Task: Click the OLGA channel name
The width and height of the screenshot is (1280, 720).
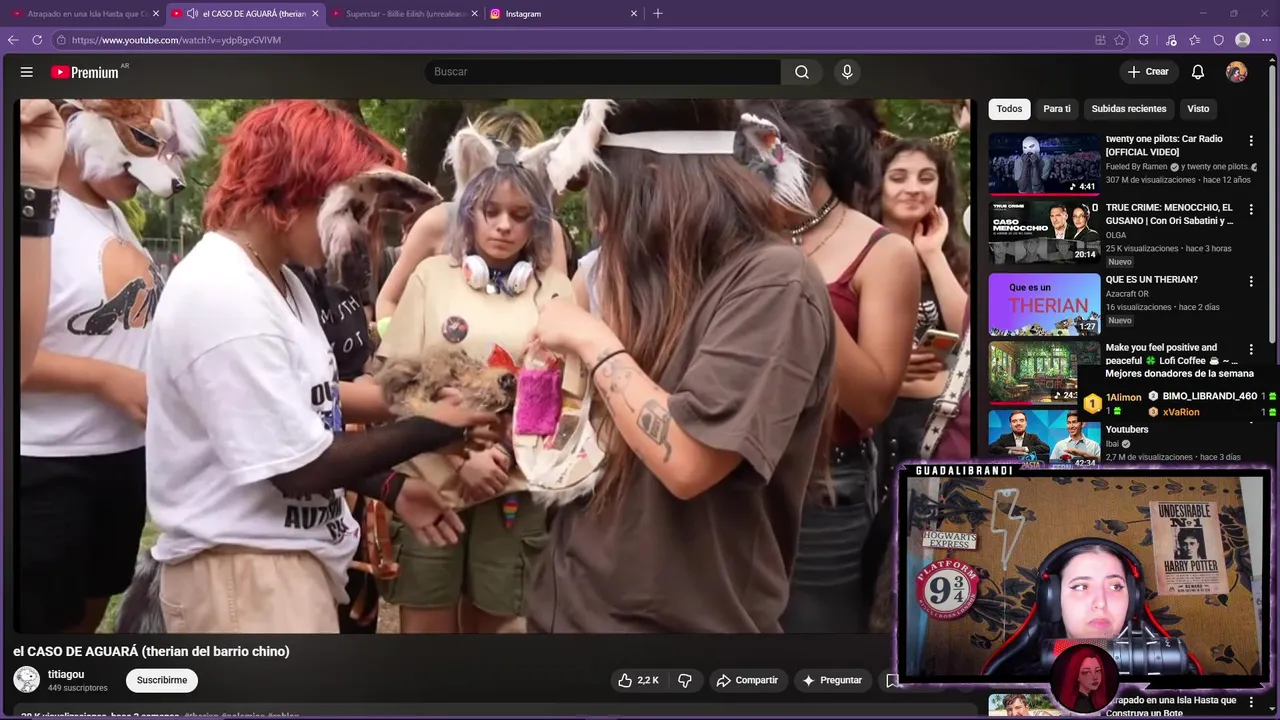Action: click(x=1116, y=235)
